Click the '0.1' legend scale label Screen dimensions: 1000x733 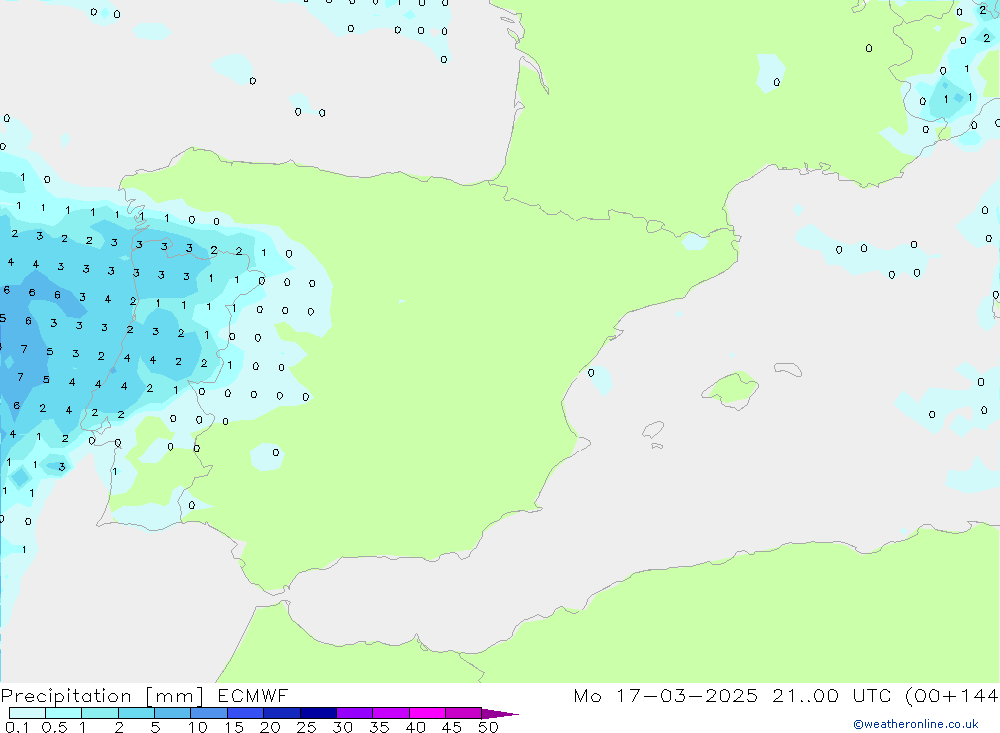[17, 727]
